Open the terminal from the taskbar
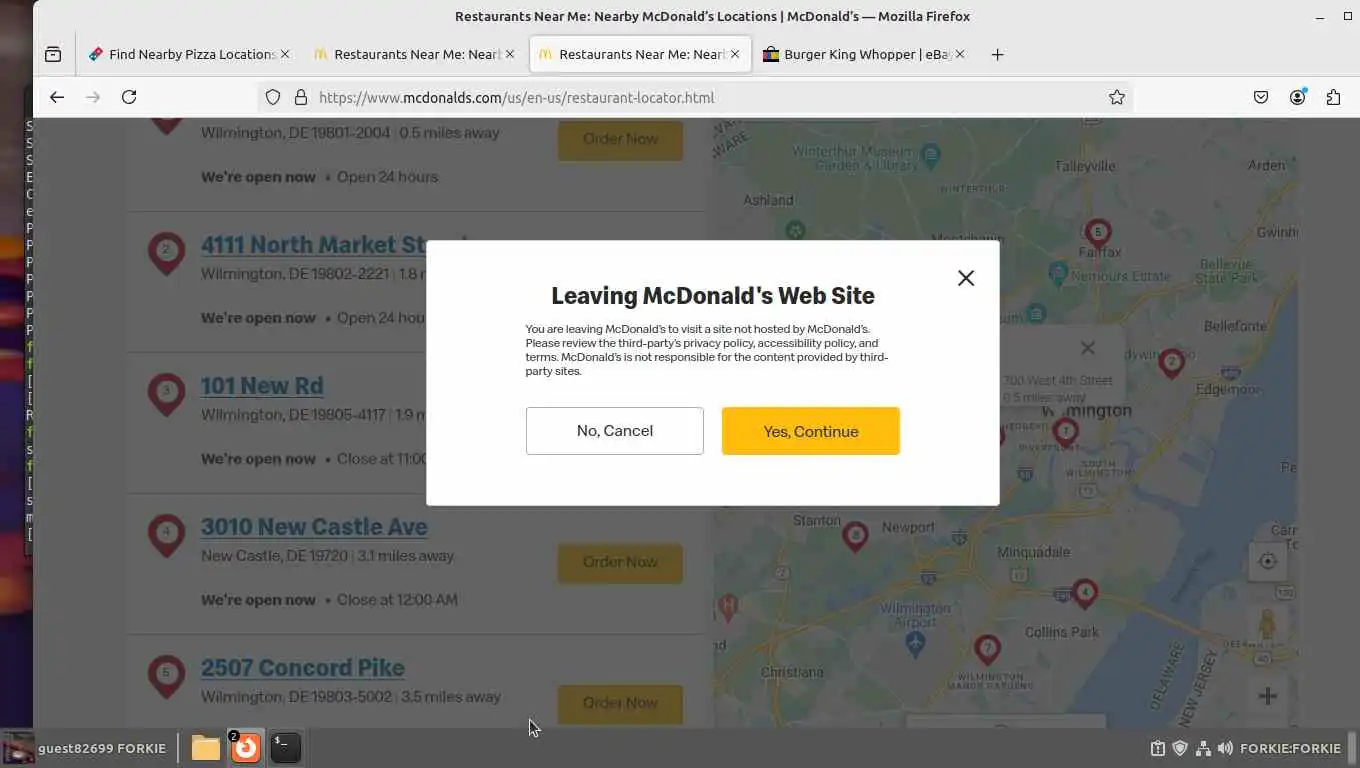The height and width of the screenshot is (768, 1360). pyautogui.click(x=285, y=747)
